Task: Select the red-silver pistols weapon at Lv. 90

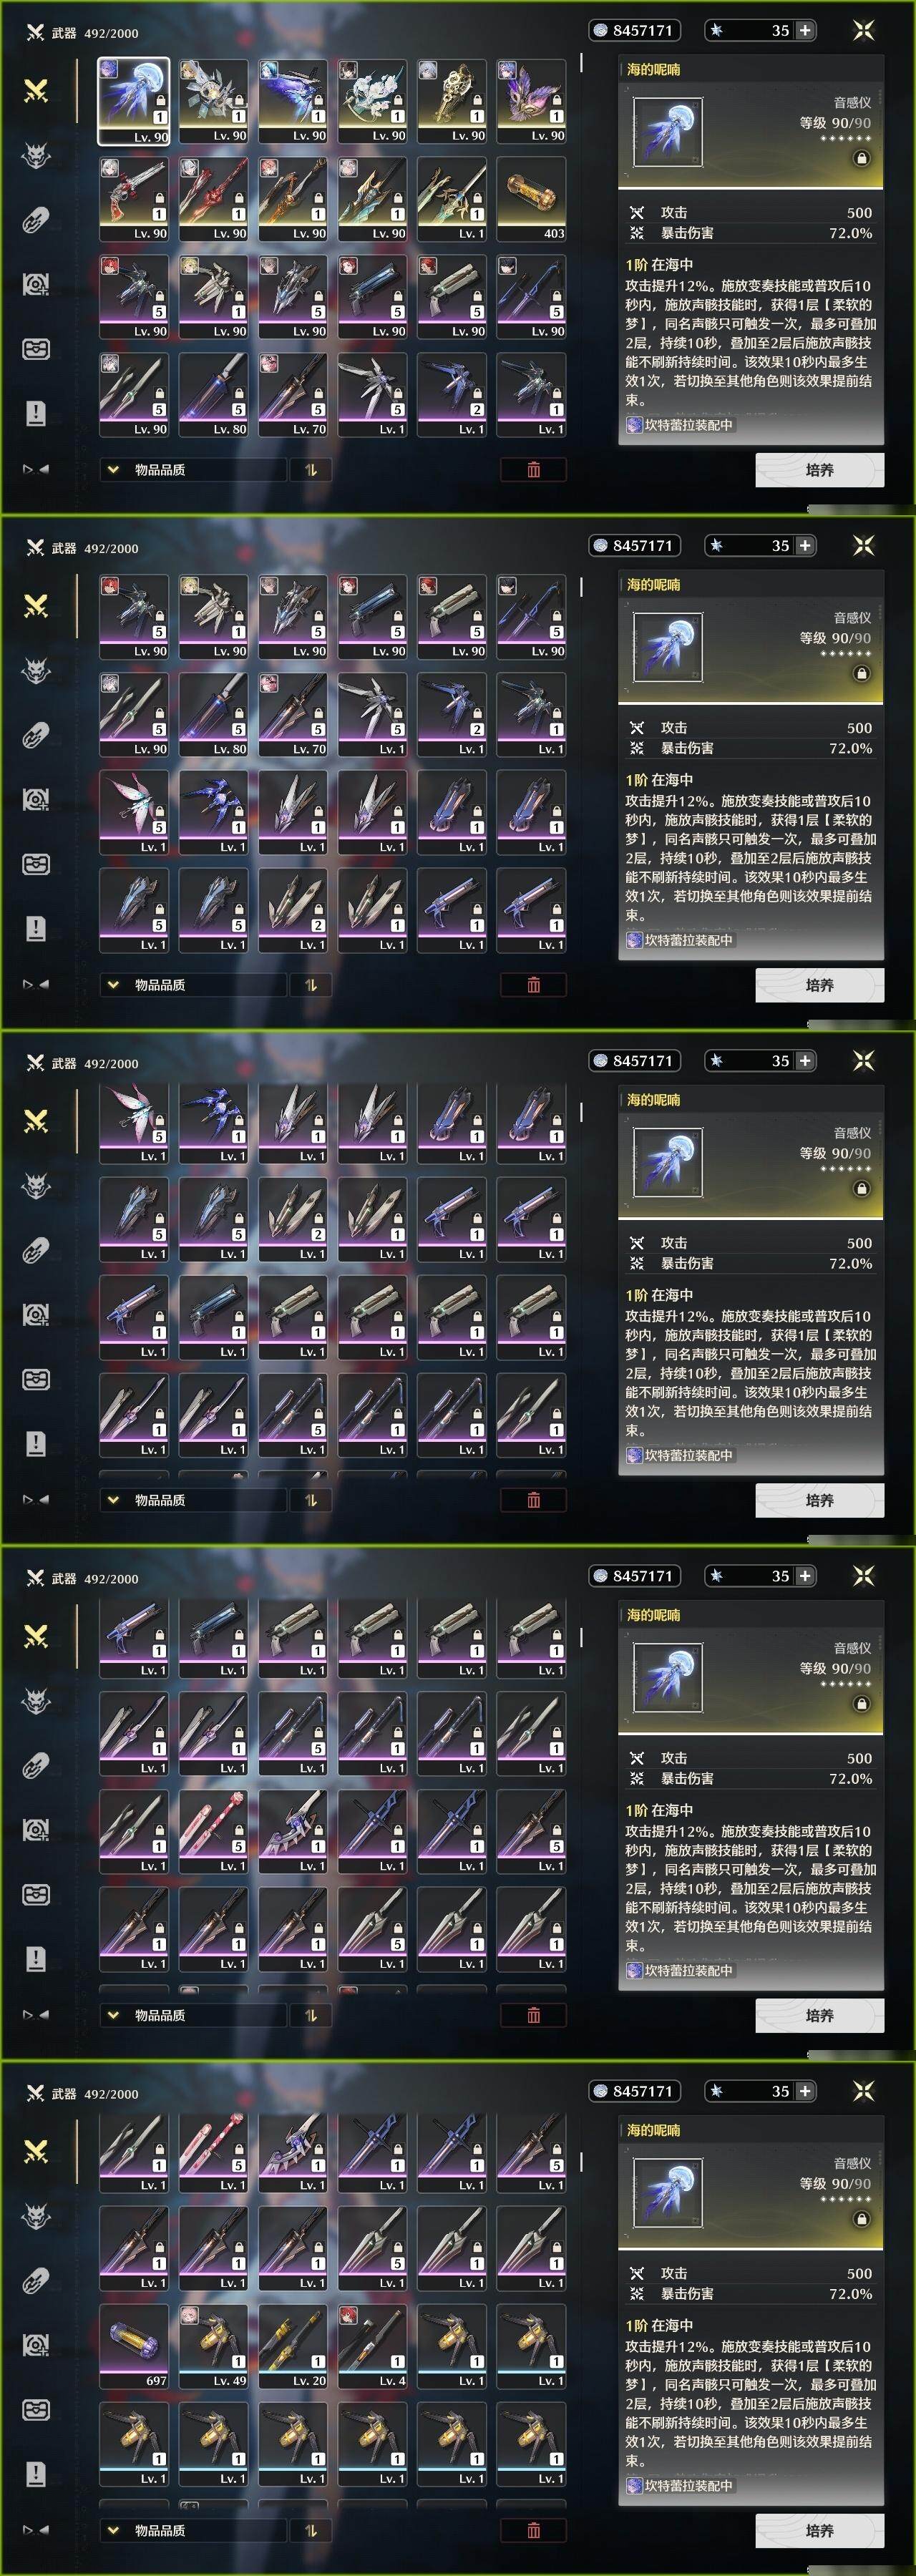Action: [x=134, y=199]
